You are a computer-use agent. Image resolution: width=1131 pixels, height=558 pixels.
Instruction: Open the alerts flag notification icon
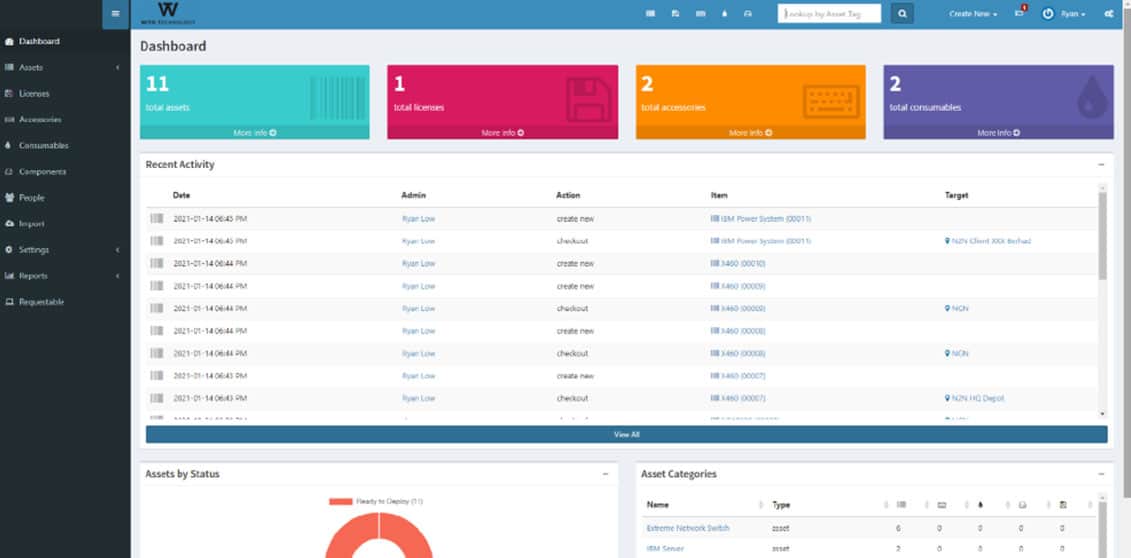tap(1020, 12)
